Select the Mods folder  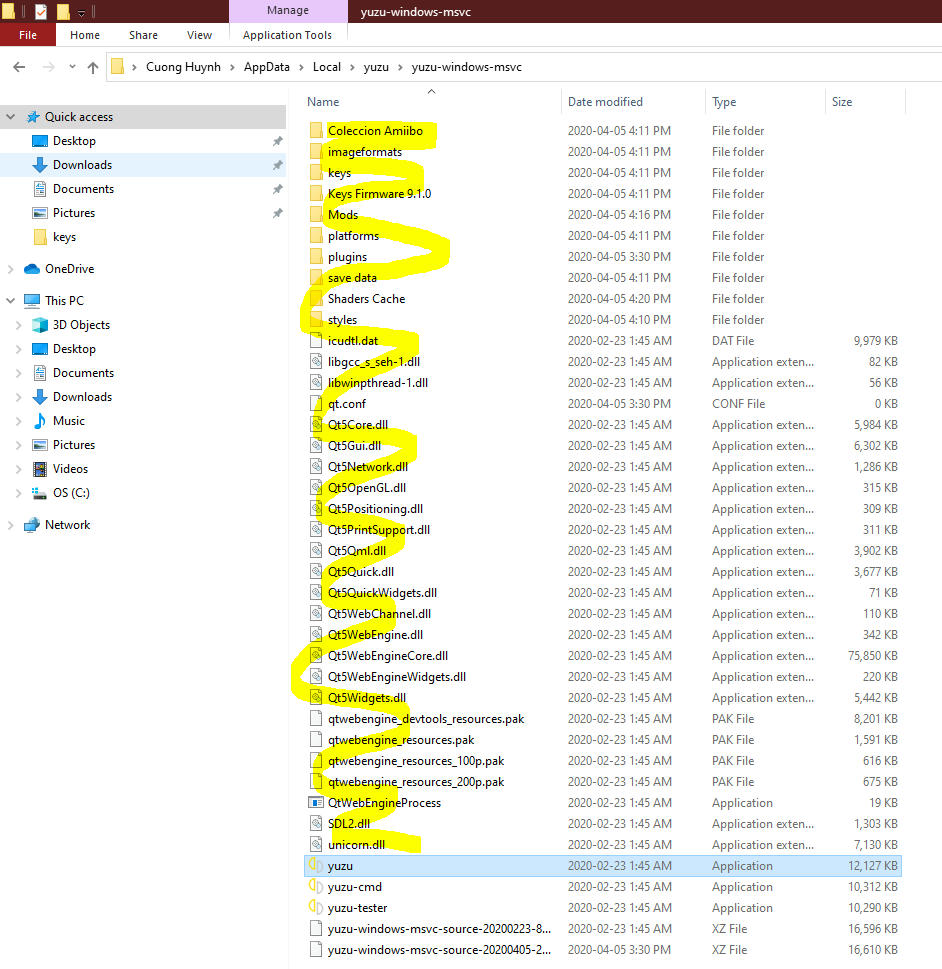point(342,214)
